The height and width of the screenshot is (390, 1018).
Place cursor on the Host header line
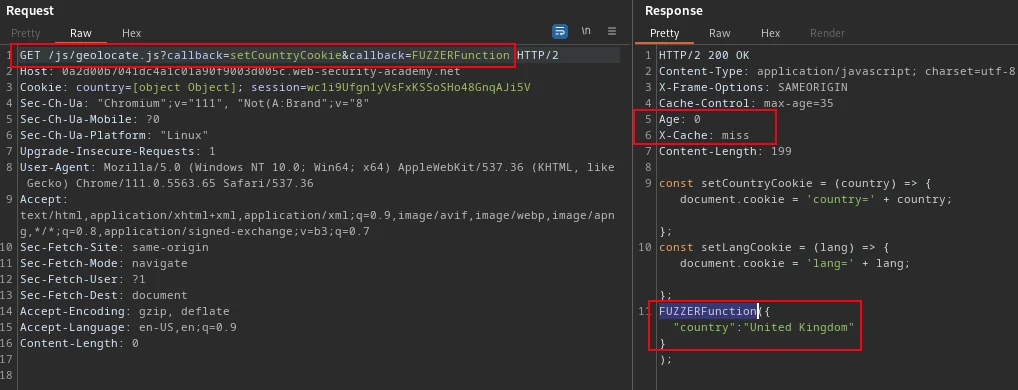[x=240, y=71]
